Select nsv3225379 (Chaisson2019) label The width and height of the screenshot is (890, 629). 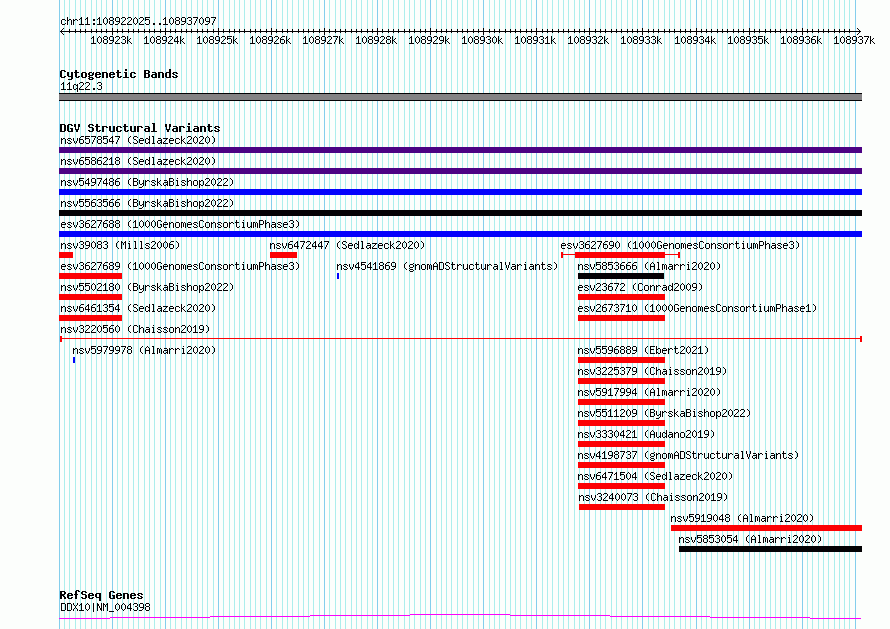click(x=652, y=371)
